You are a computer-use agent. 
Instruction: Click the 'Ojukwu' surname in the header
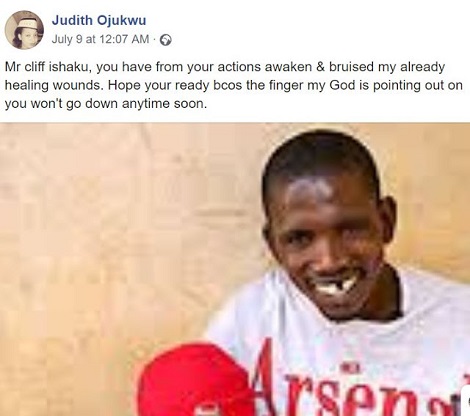point(123,21)
